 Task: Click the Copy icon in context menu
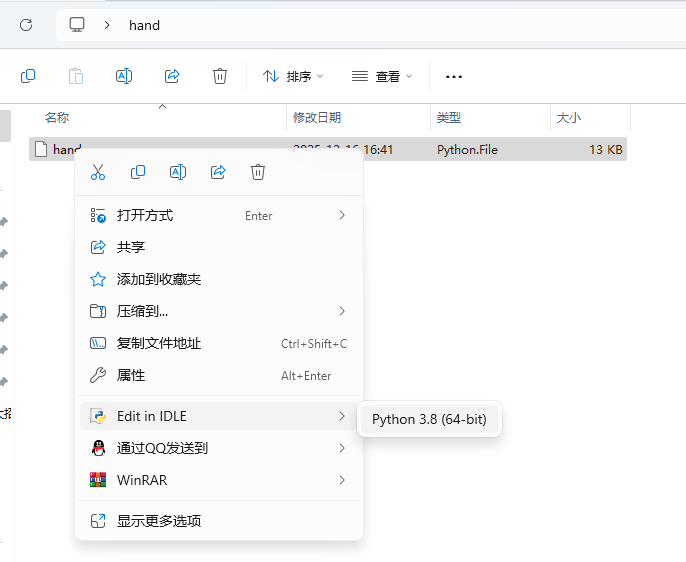[138, 172]
